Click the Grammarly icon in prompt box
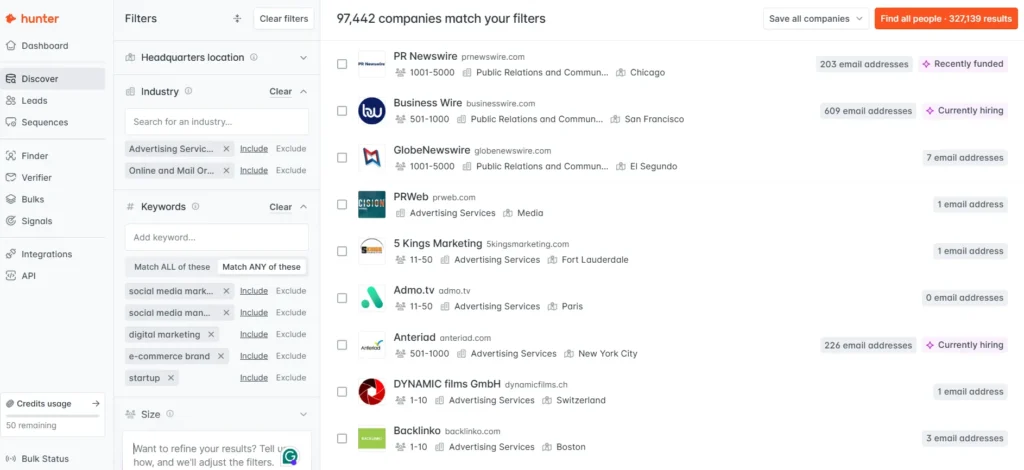 click(x=290, y=456)
